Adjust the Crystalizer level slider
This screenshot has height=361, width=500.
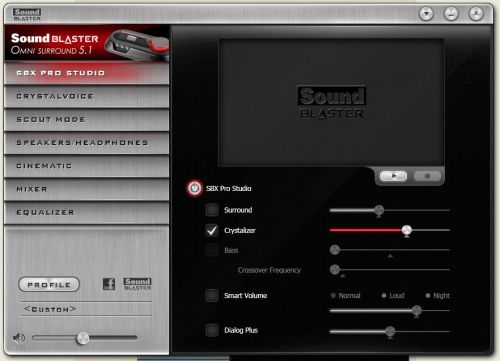[406, 230]
